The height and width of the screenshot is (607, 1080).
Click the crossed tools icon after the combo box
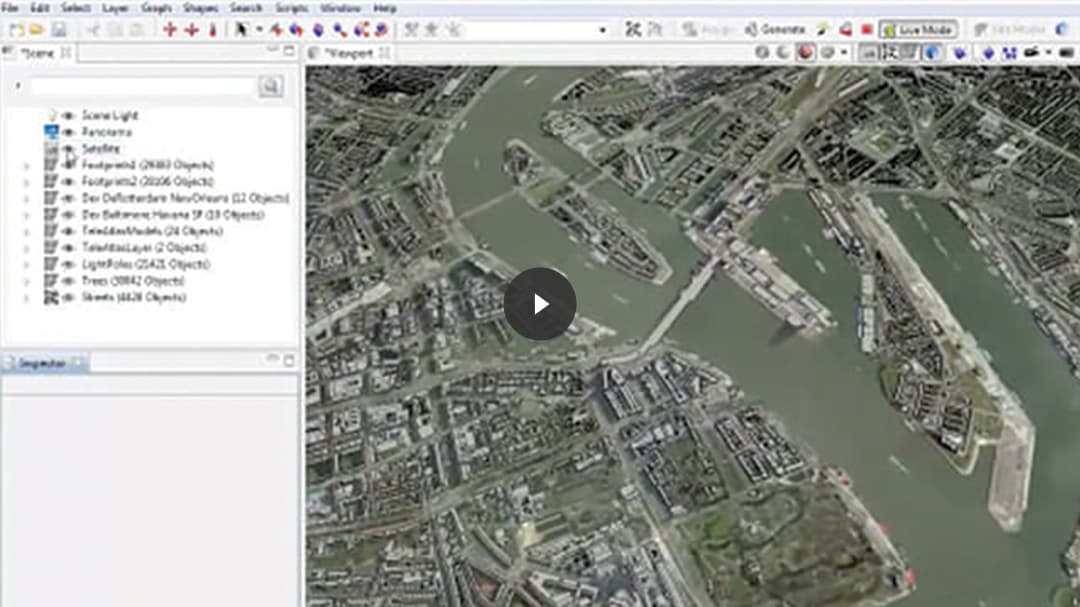pyautogui.click(x=633, y=30)
